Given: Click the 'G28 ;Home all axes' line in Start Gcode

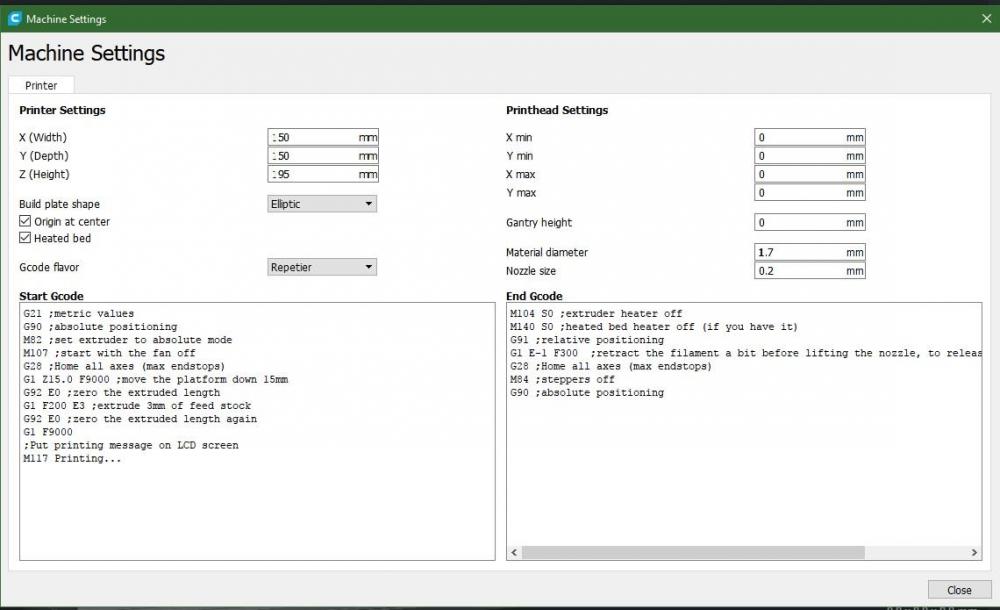Looking at the screenshot, I should coord(124,366).
